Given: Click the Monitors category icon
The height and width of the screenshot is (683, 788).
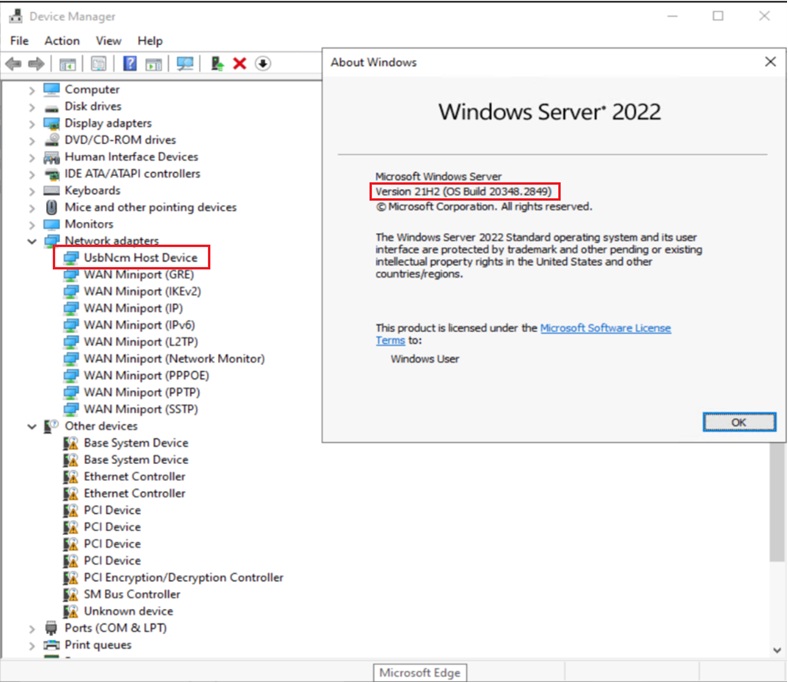Looking at the screenshot, I should pyautogui.click(x=51, y=224).
